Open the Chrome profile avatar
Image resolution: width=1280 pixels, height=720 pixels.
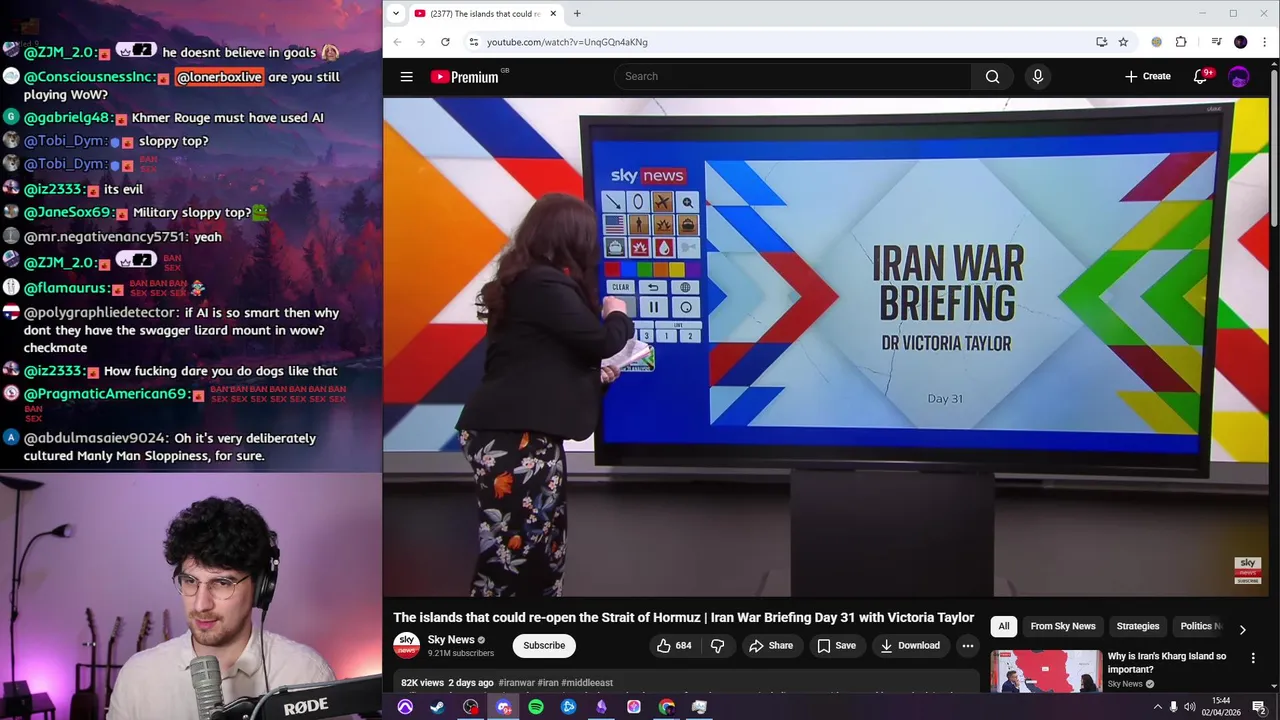(x=1241, y=42)
